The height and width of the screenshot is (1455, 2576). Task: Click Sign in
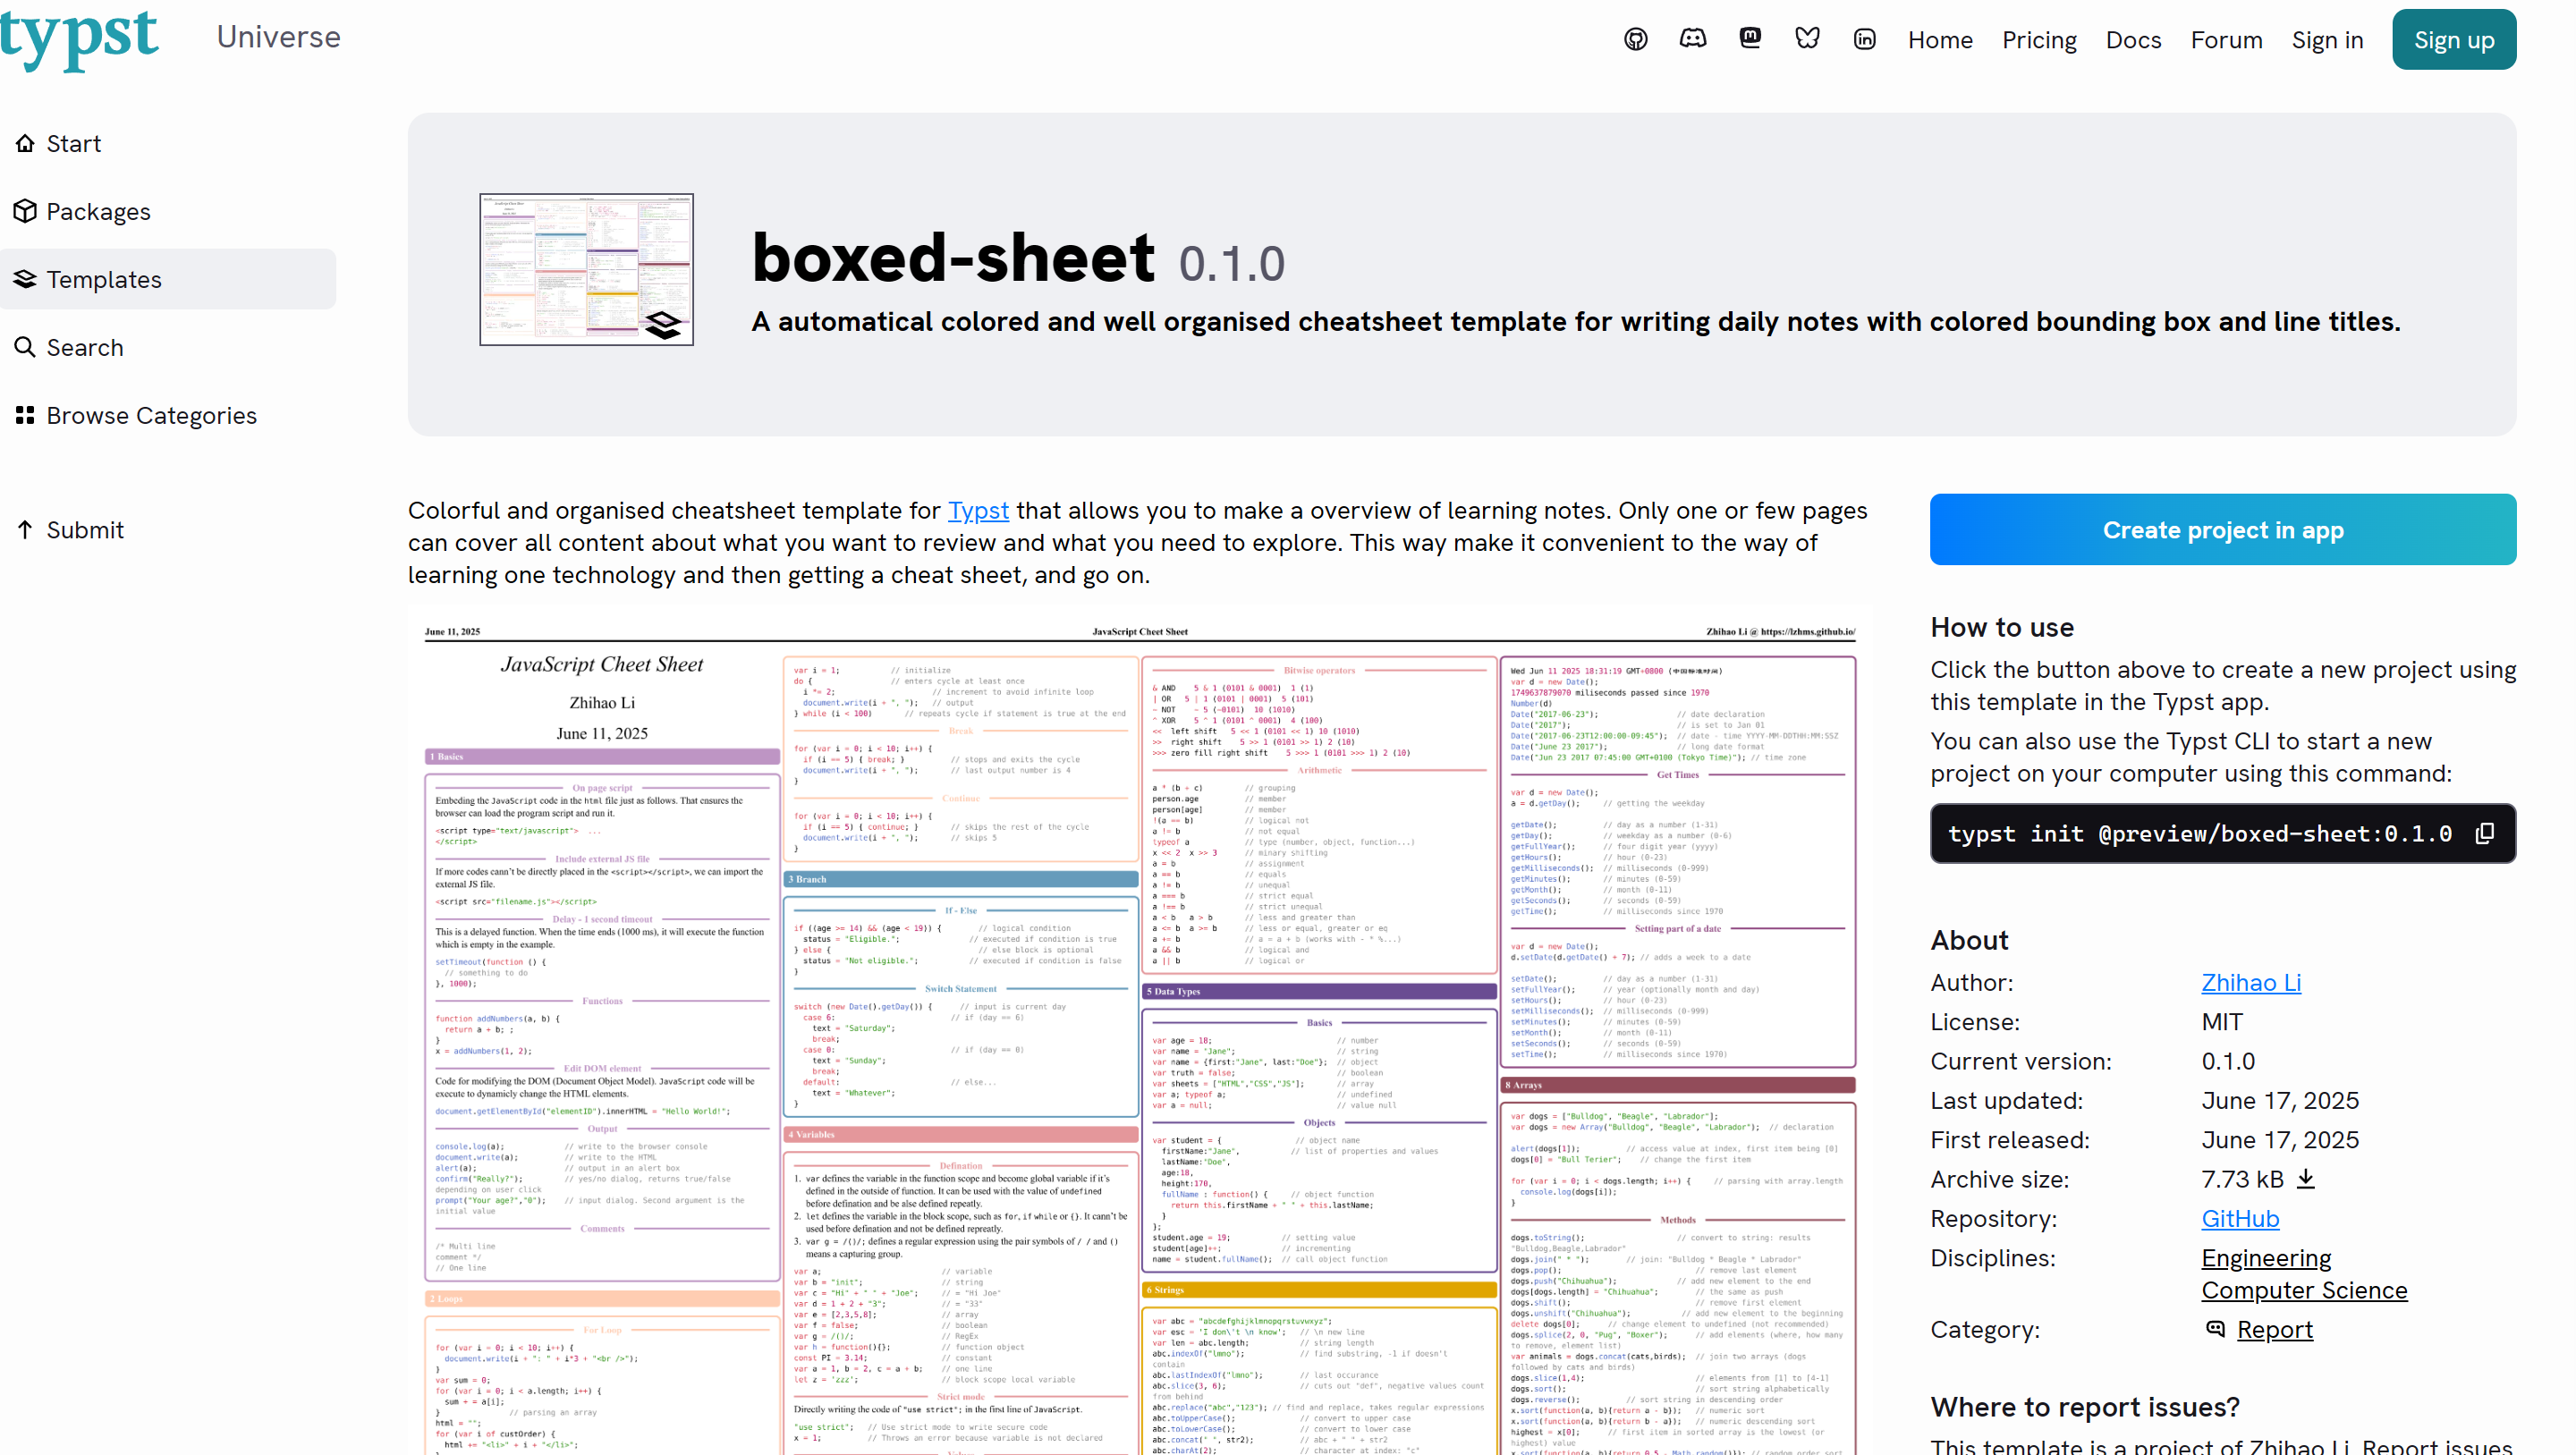pyautogui.click(x=2327, y=40)
